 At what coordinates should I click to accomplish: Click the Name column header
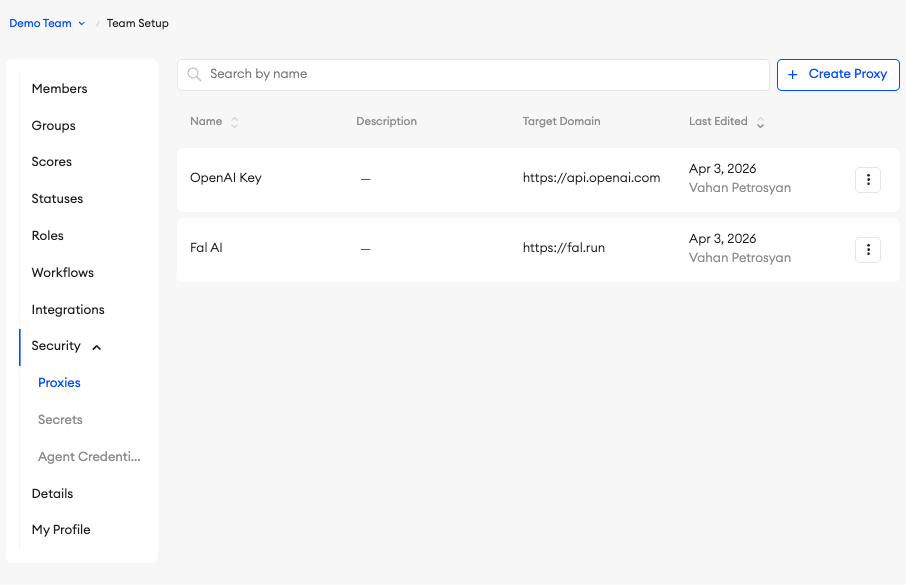pos(206,121)
